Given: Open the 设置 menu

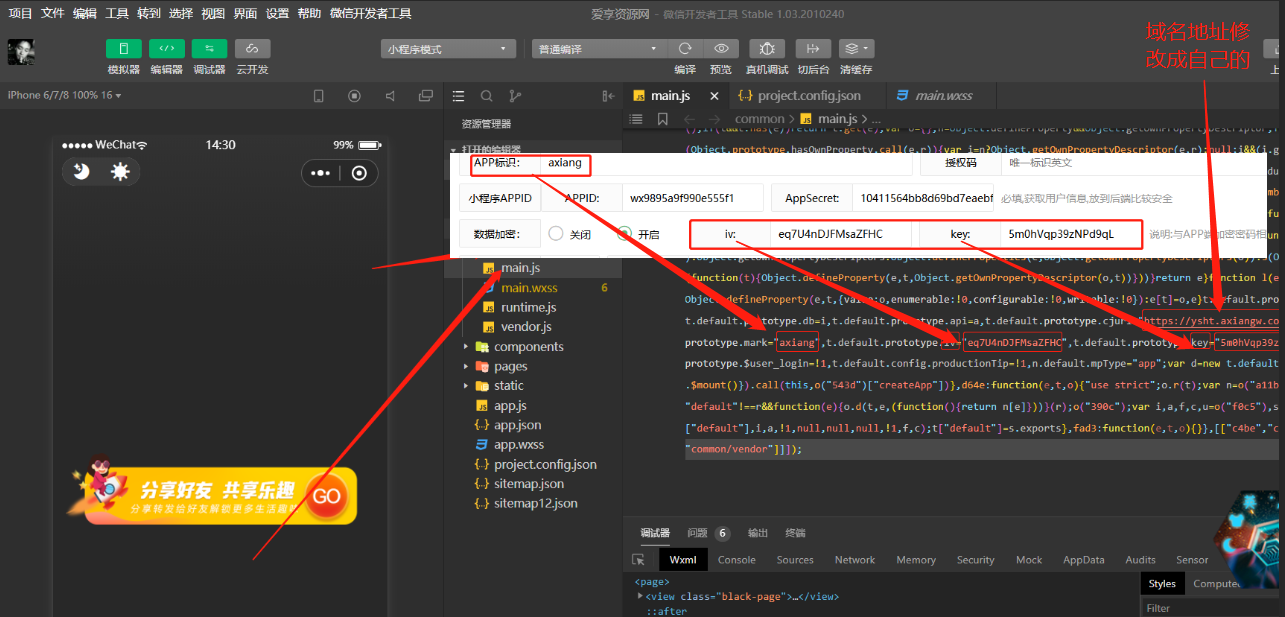Looking at the screenshot, I should coord(277,13).
